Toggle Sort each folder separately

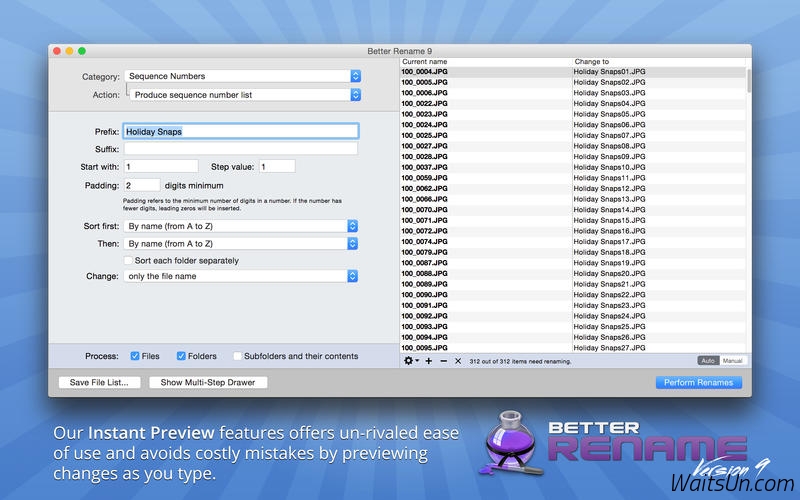(129, 261)
